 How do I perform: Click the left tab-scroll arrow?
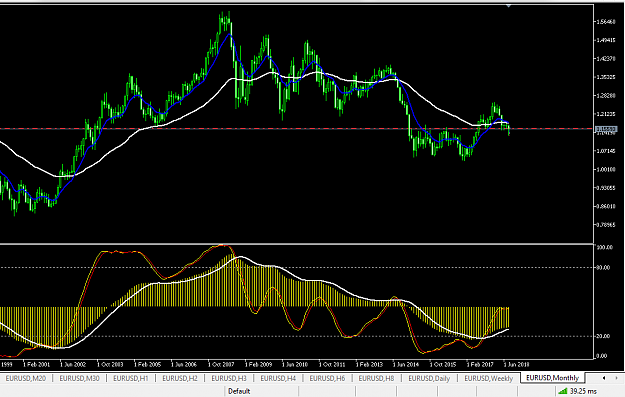604,377
